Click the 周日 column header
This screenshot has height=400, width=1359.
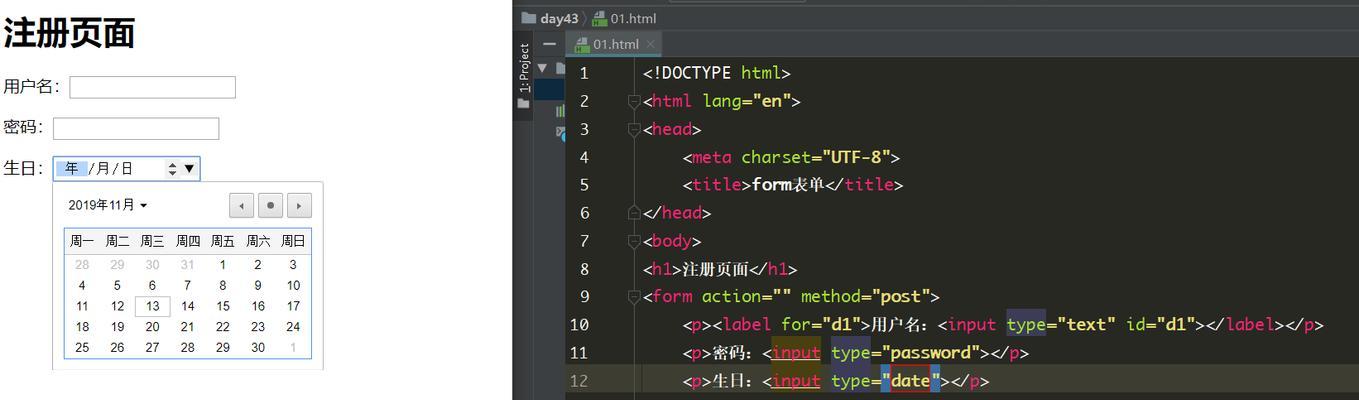(293, 241)
